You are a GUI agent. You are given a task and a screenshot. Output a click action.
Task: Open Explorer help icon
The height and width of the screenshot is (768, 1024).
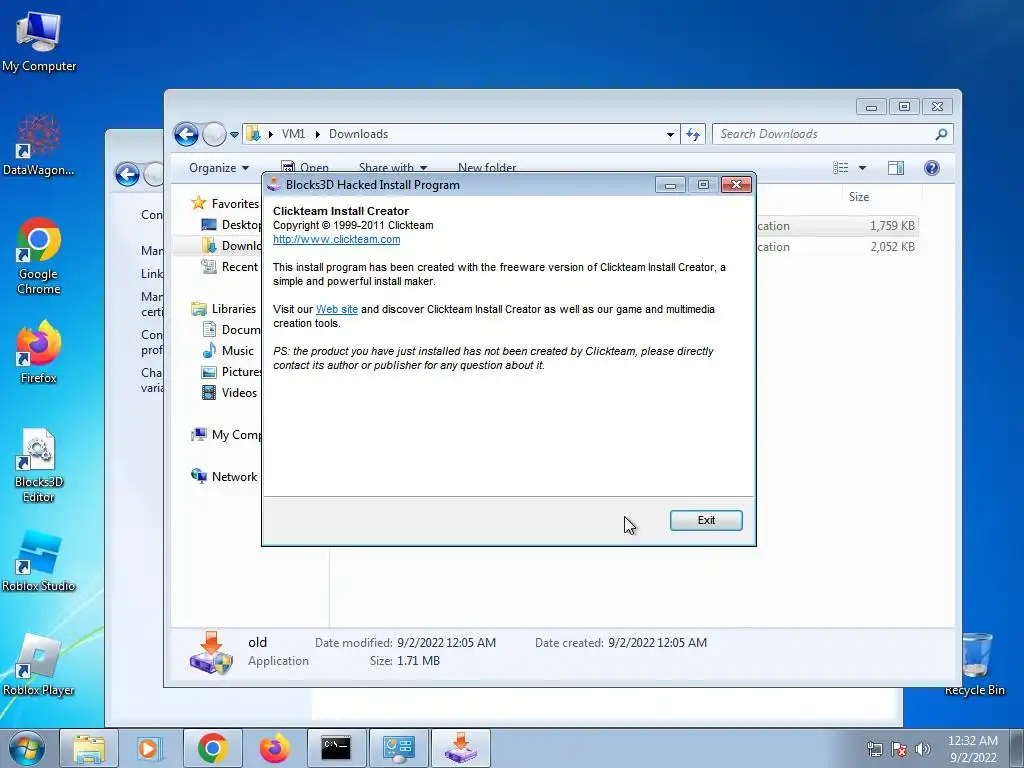point(932,168)
